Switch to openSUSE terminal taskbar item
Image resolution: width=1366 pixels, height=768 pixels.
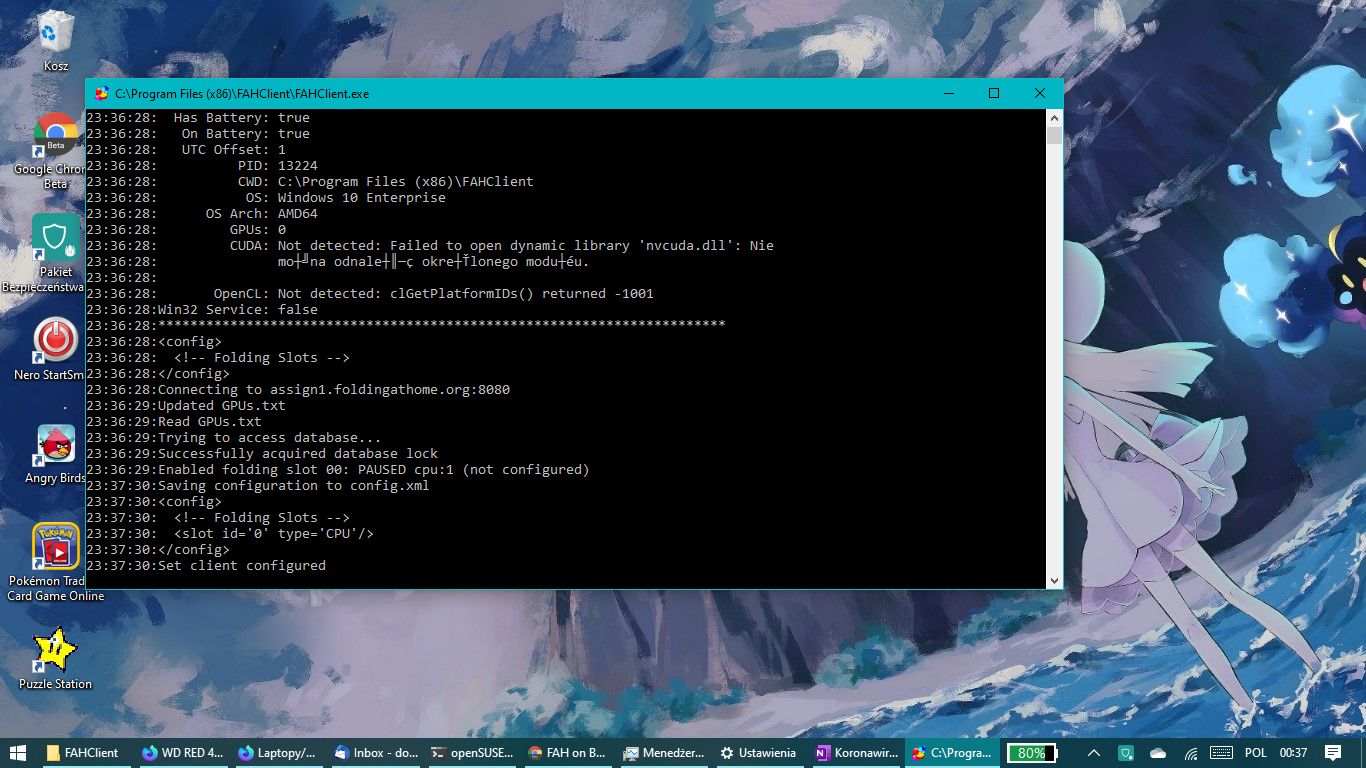pyautogui.click(x=472, y=753)
